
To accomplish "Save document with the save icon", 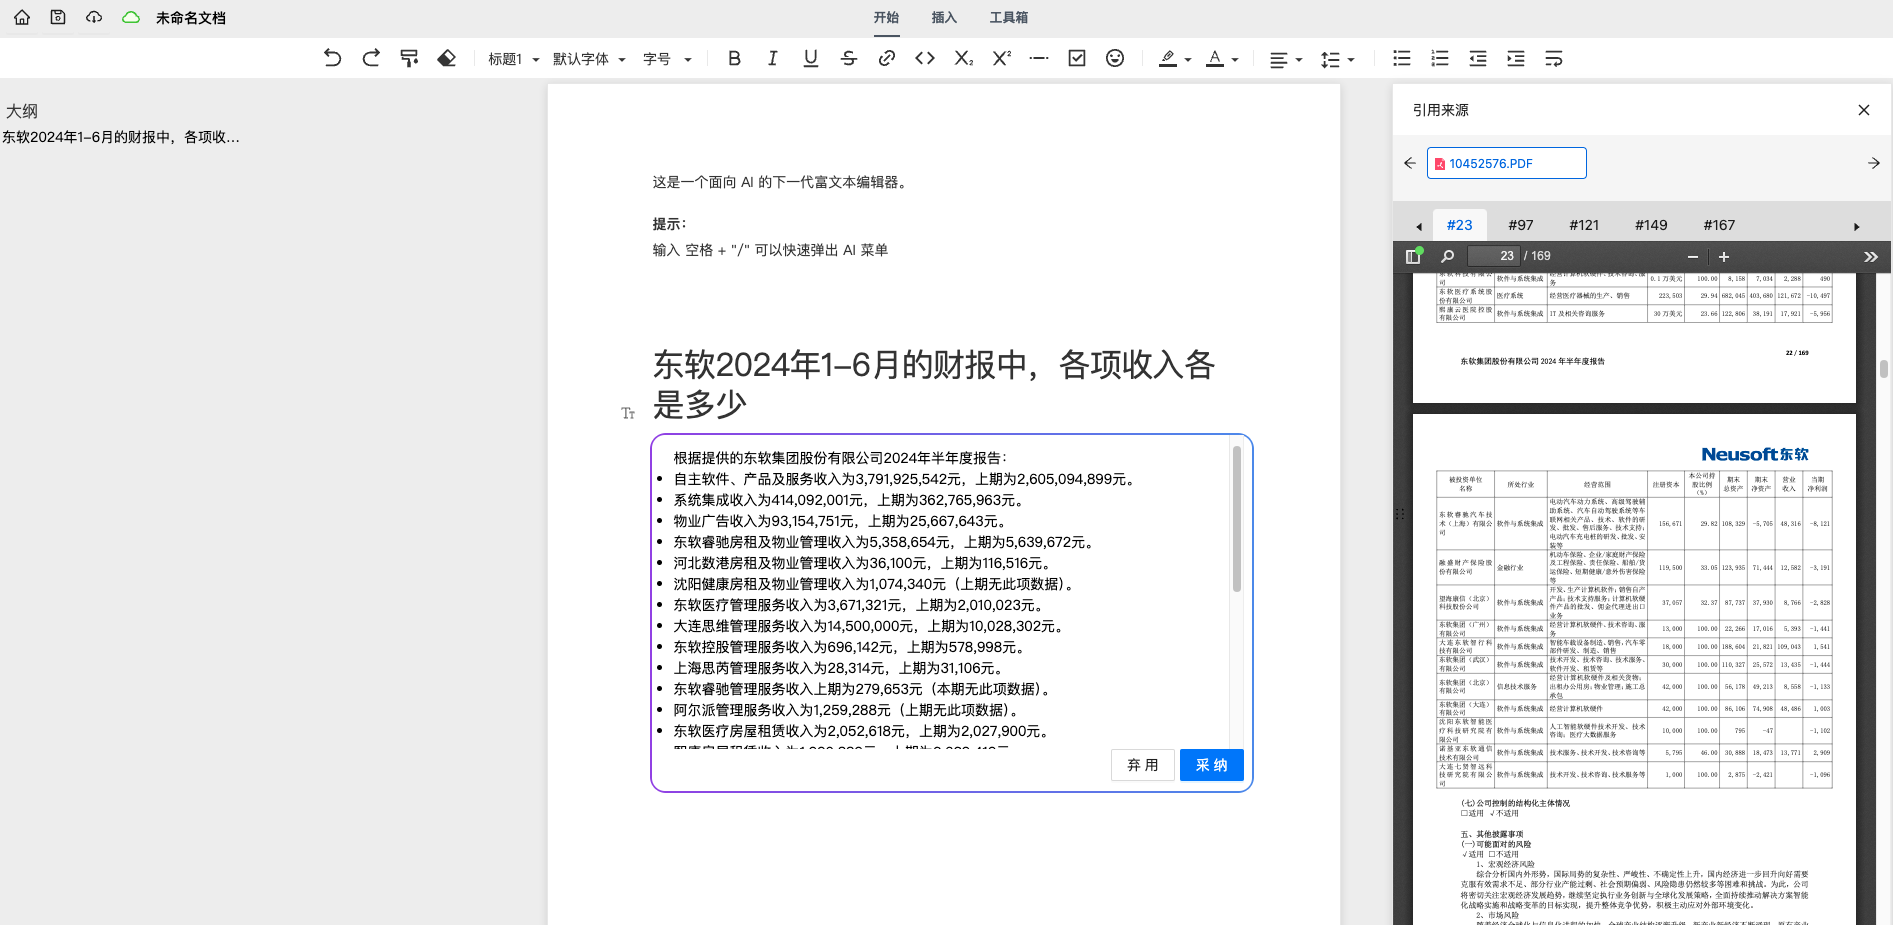I will click(x=58, y=18).
